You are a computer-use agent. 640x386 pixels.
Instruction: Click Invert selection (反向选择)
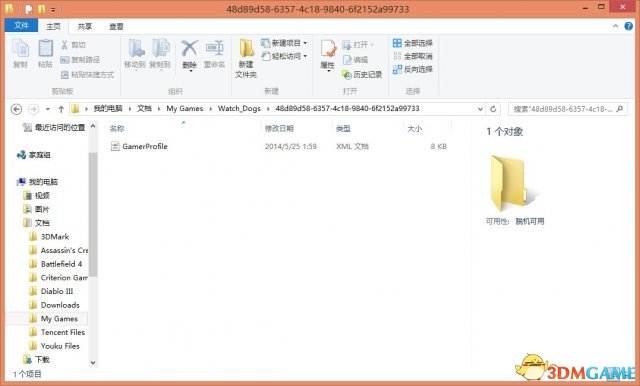tap(413, 69)
